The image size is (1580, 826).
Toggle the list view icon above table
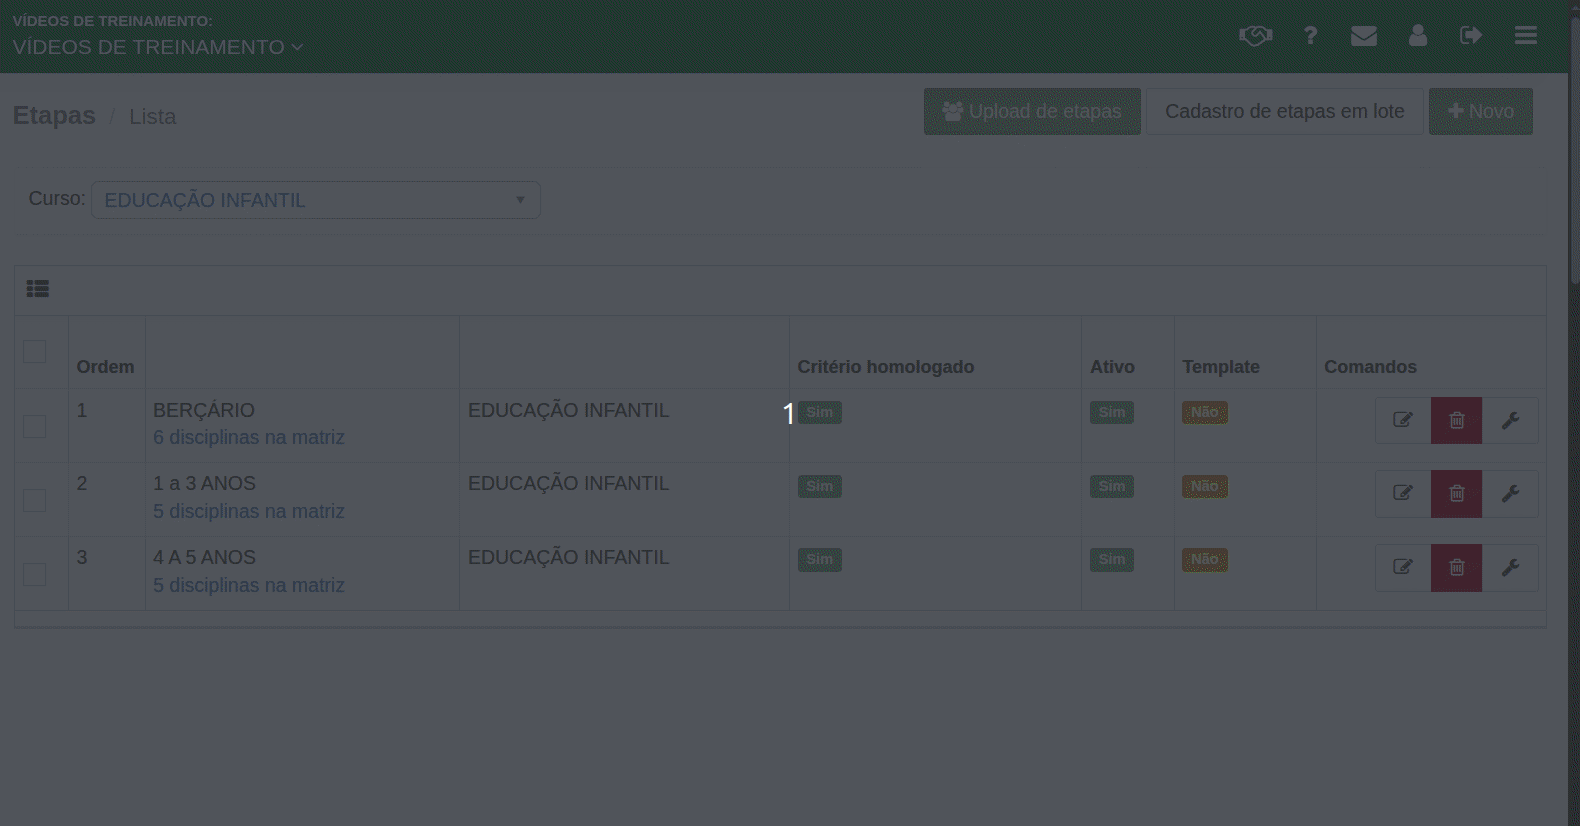pyautogui.click(x=38, y=289)
